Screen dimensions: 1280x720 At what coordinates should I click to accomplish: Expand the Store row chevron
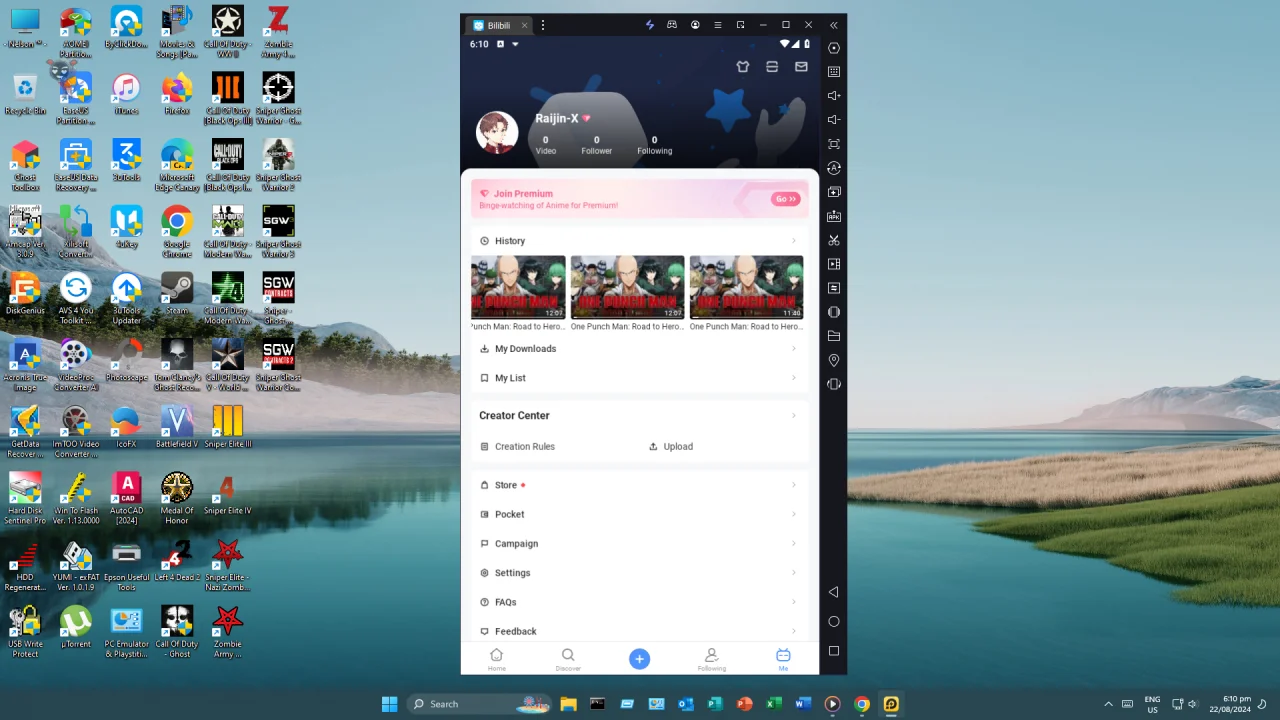(x=794, y=485)
